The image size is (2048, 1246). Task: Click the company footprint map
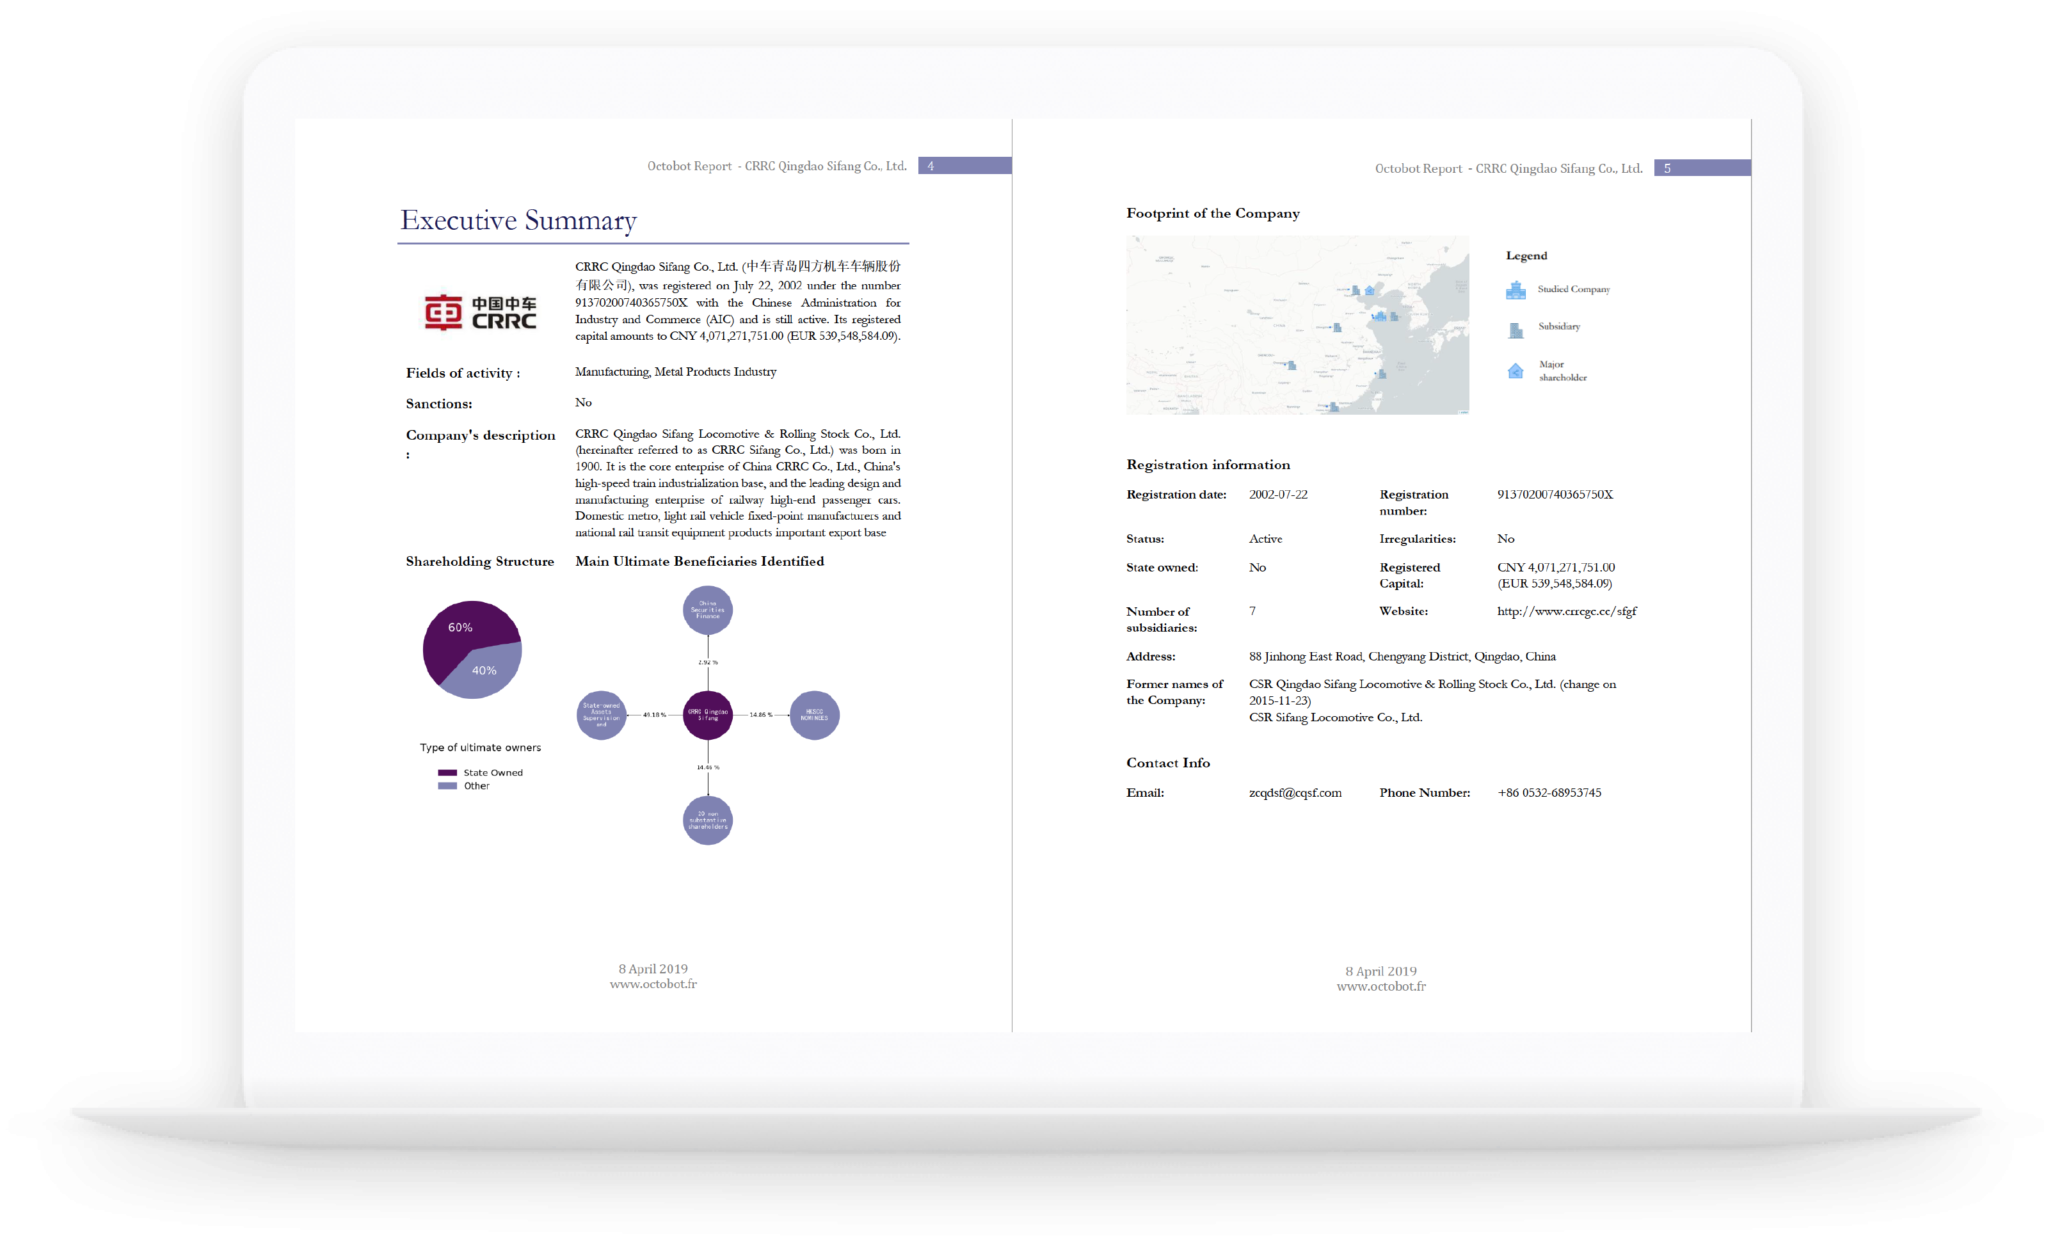[x=1297, y=325]
